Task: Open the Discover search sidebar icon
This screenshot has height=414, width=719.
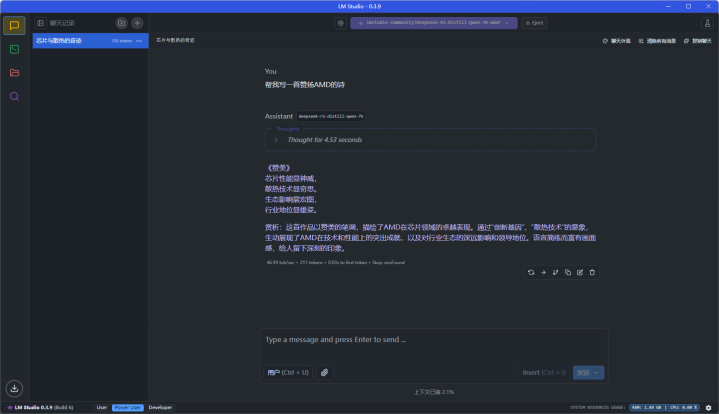Action: (x=14, y=96)
